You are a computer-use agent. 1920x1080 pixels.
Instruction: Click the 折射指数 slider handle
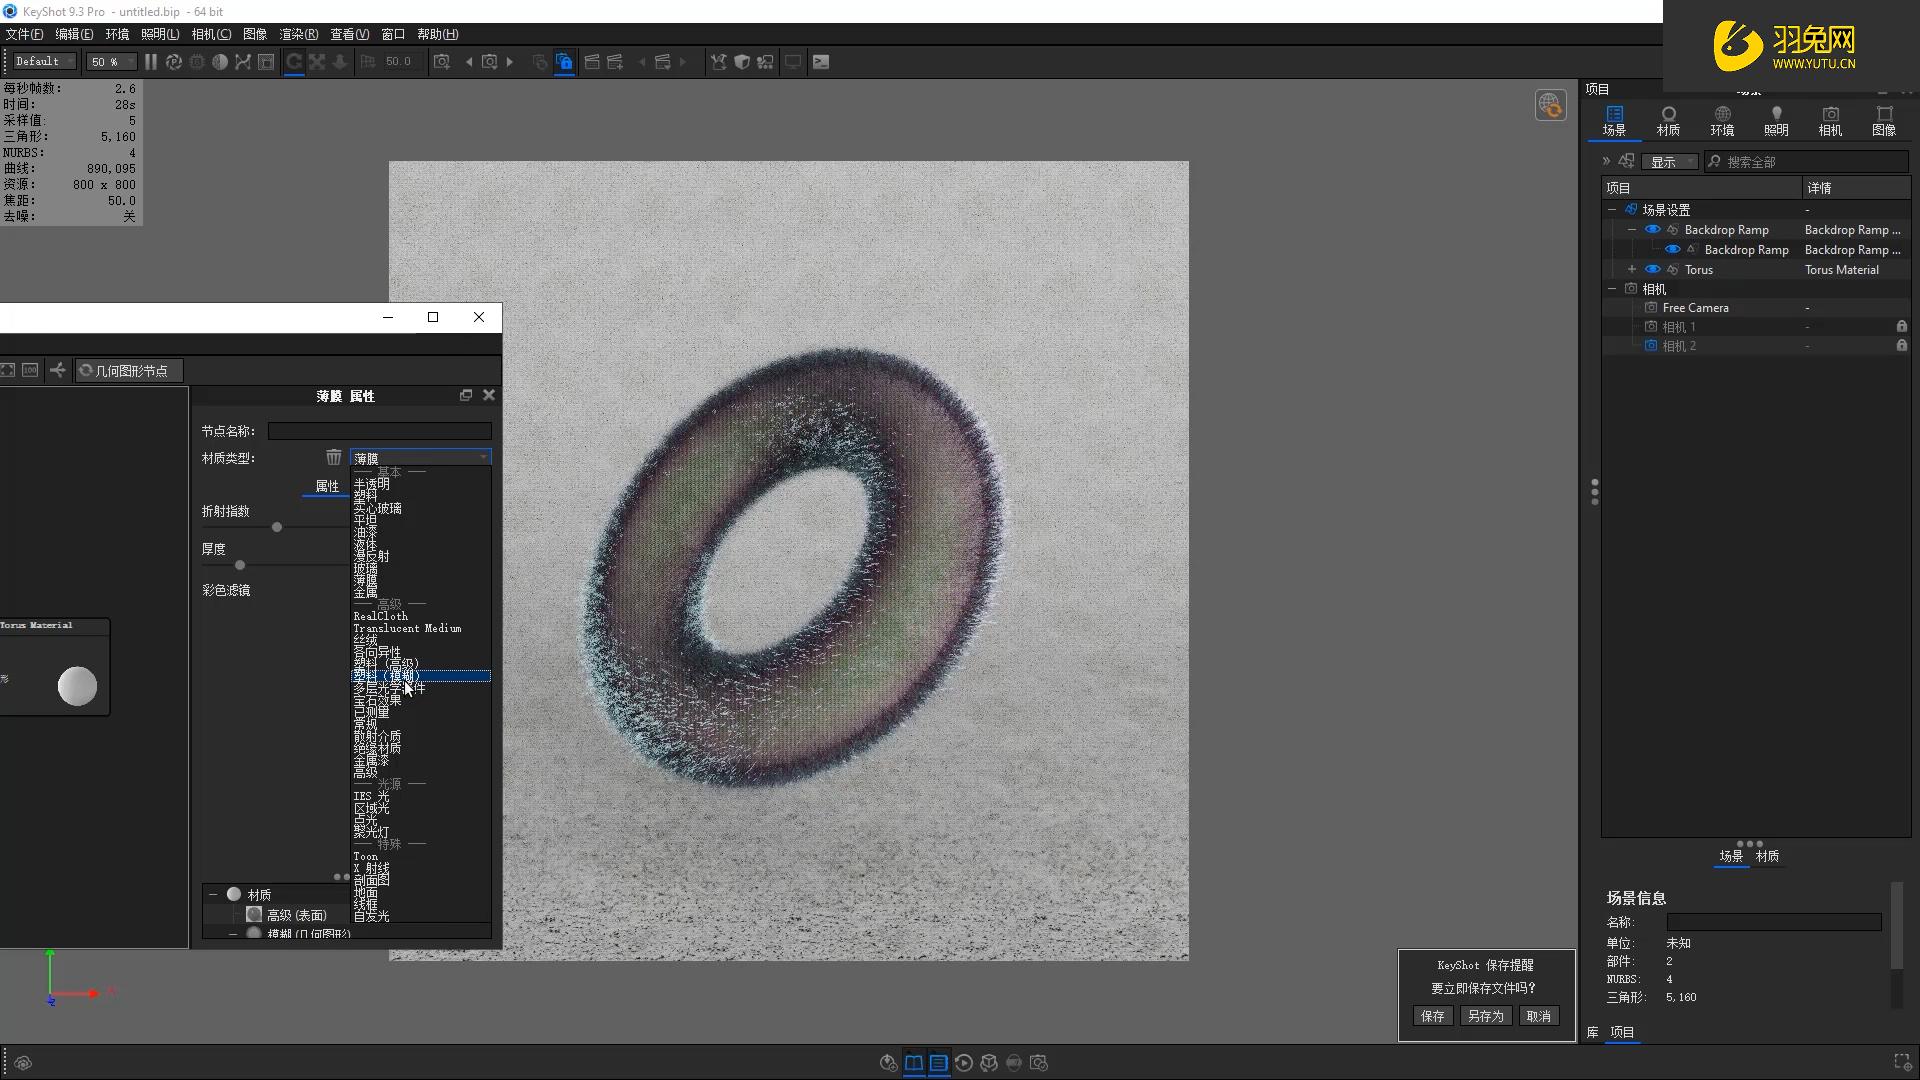coord(277,527)
